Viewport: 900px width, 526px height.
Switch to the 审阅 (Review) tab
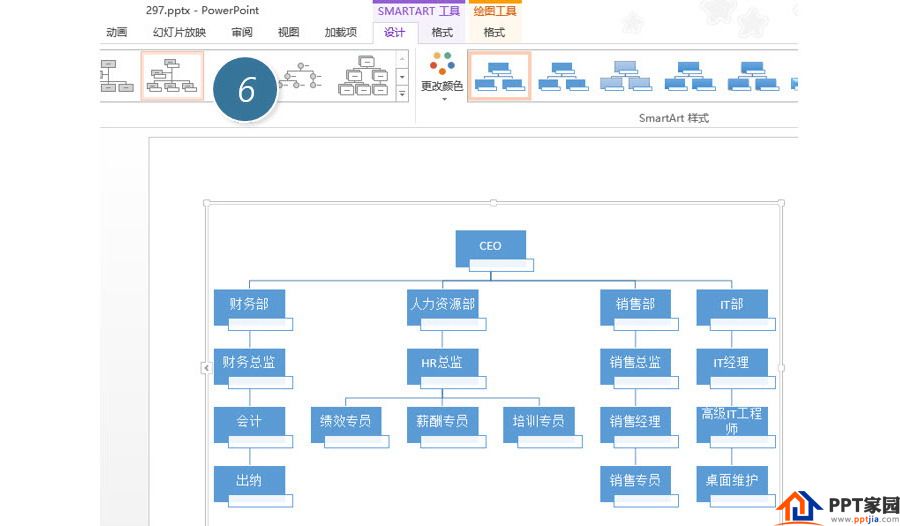(242, 32)
